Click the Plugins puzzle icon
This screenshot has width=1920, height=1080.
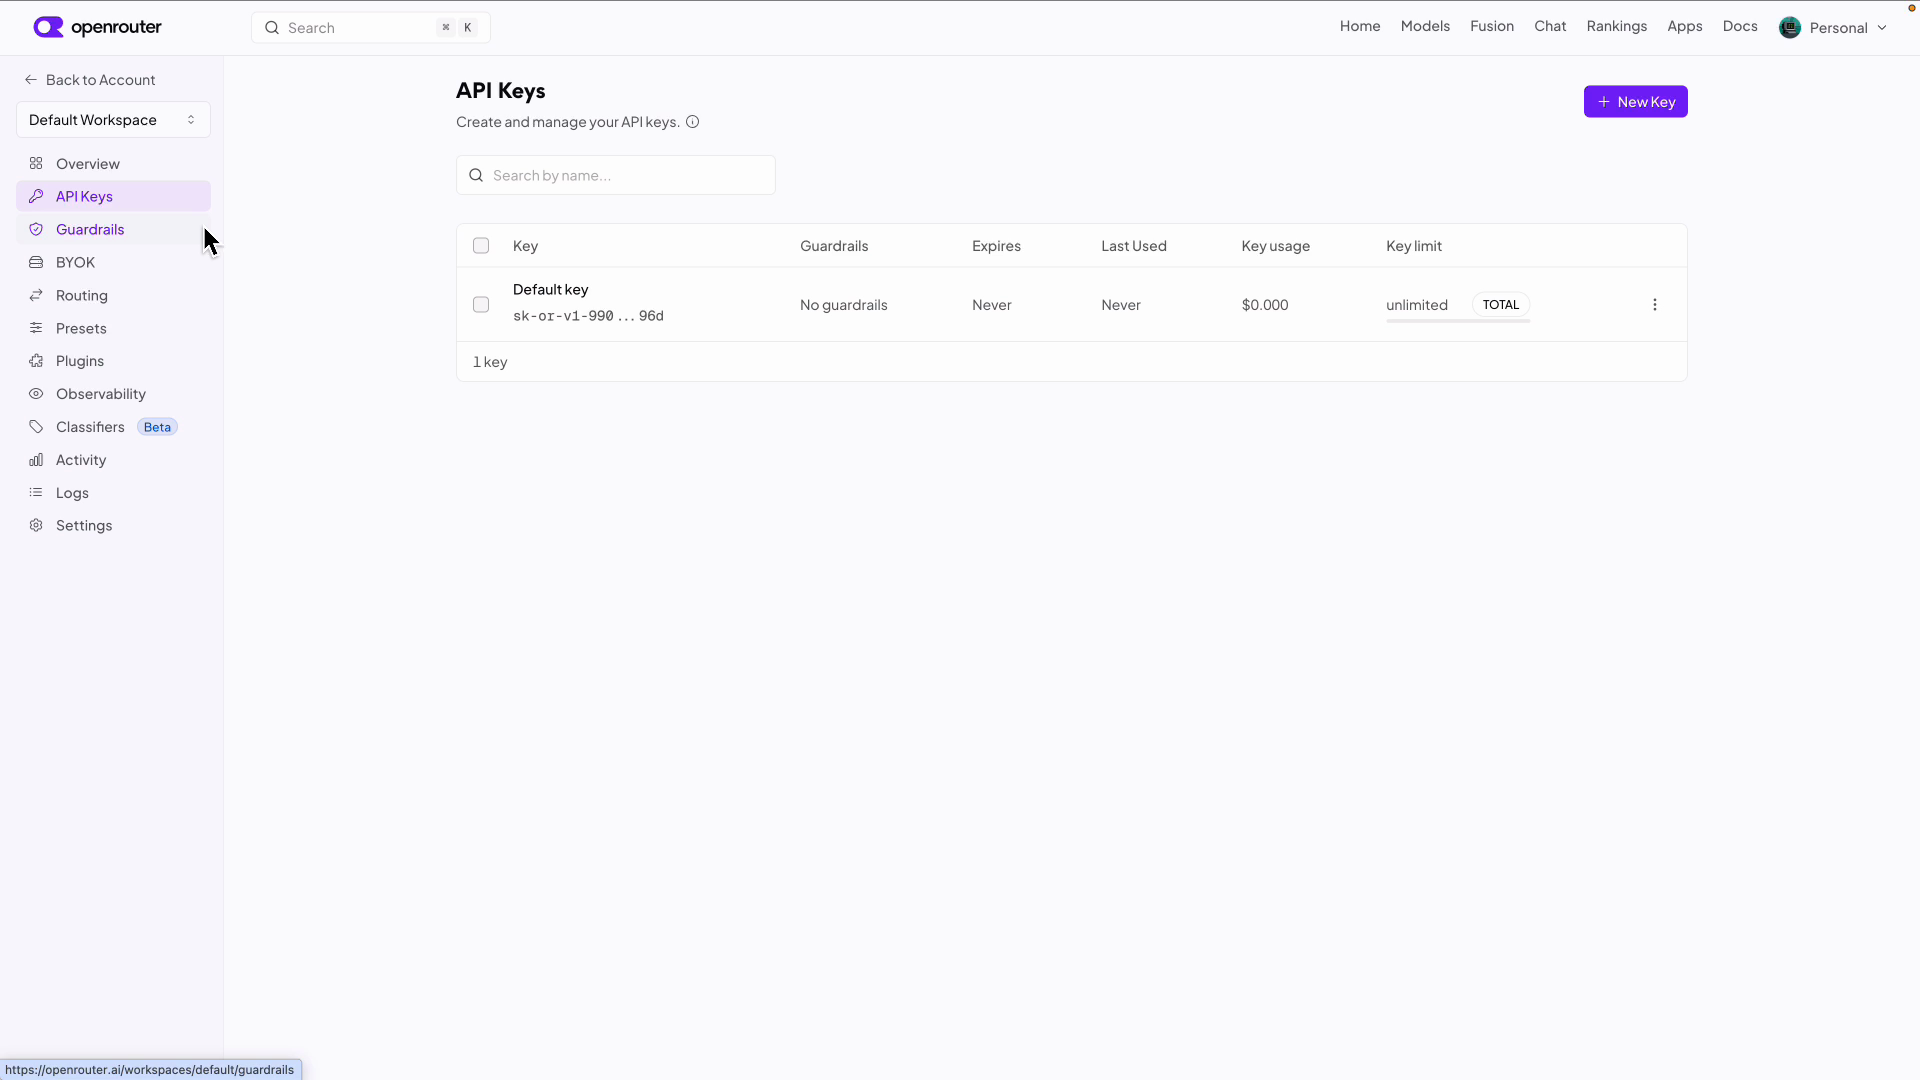point(36,361)
